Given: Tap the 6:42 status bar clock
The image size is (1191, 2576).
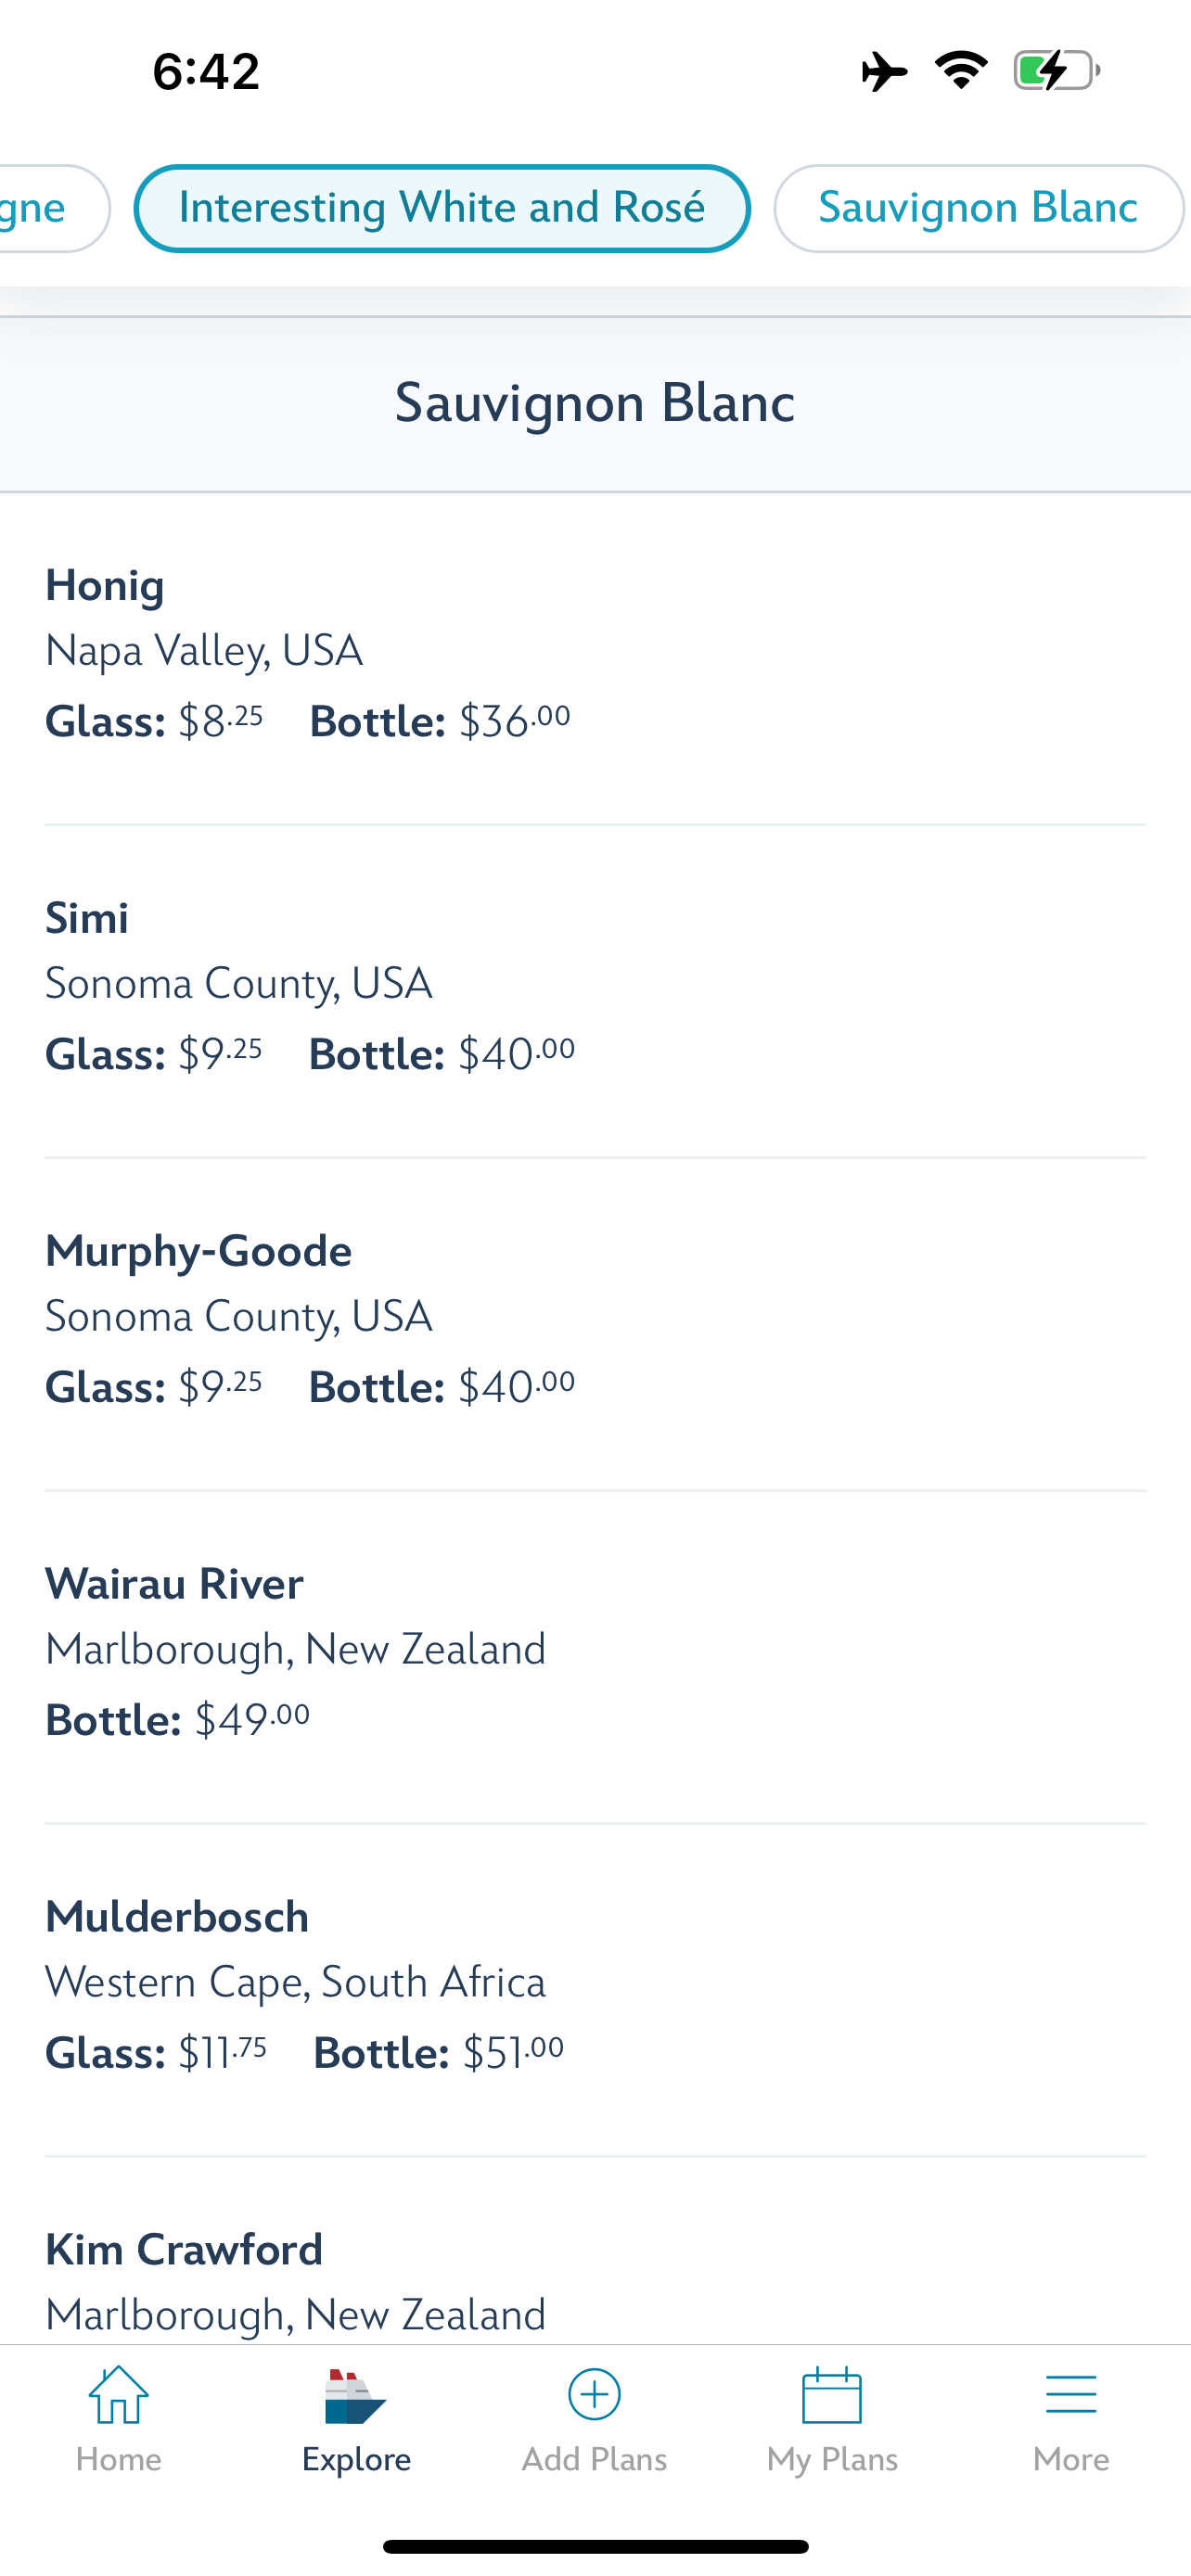Looking at the screenshot, I should coord(206,71).
